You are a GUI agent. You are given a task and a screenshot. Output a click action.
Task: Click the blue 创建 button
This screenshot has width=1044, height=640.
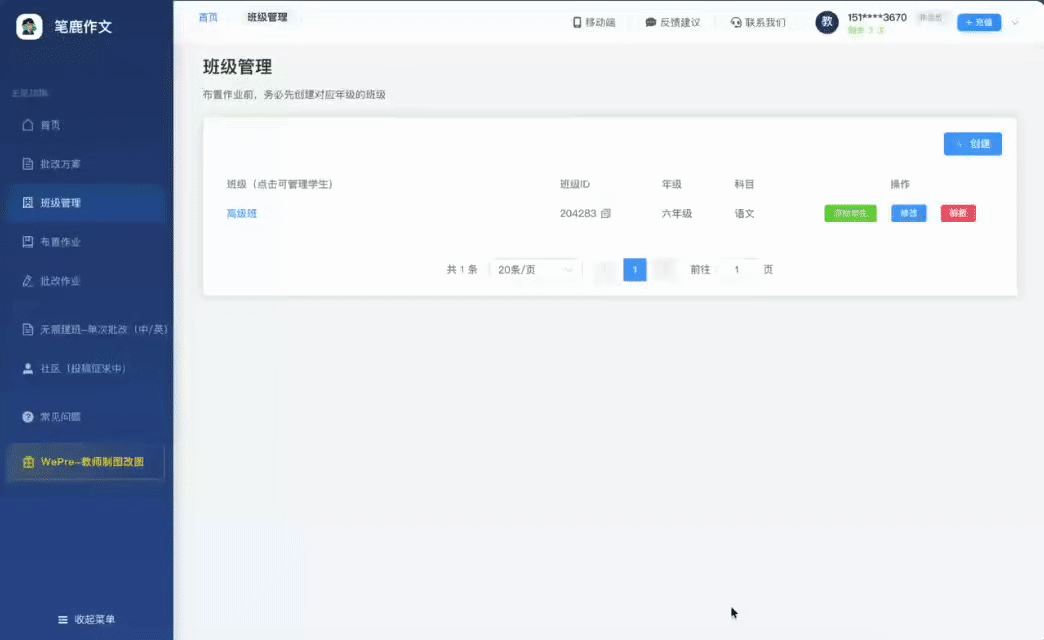972,144
